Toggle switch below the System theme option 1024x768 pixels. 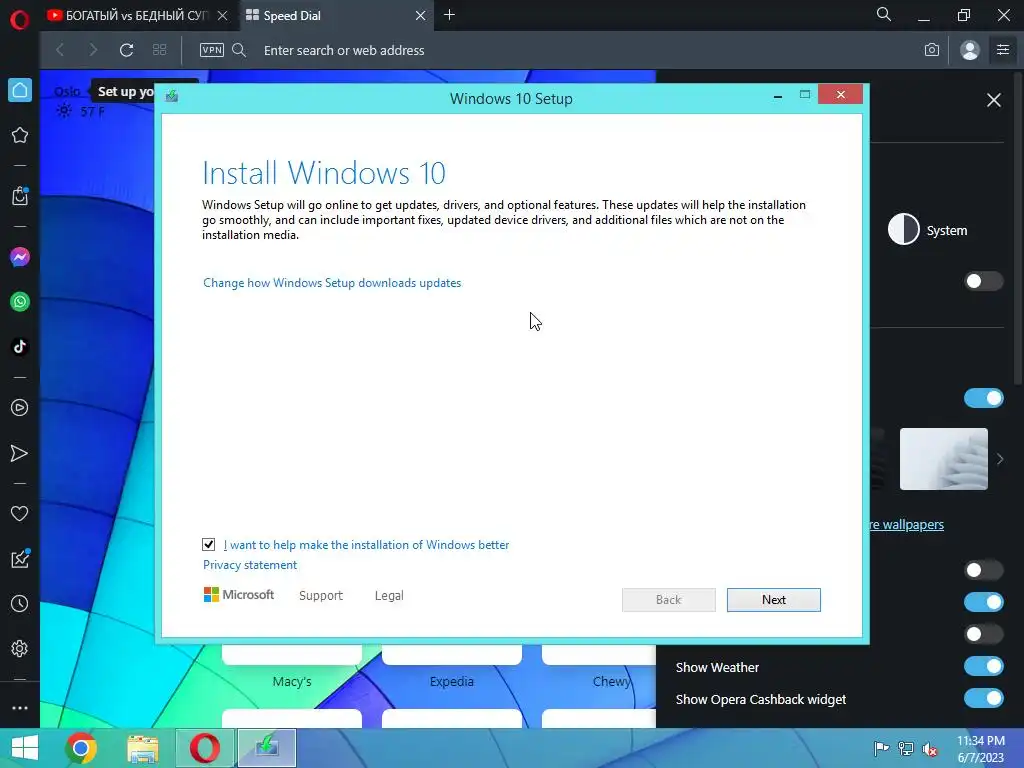click(x=984, y=281)
